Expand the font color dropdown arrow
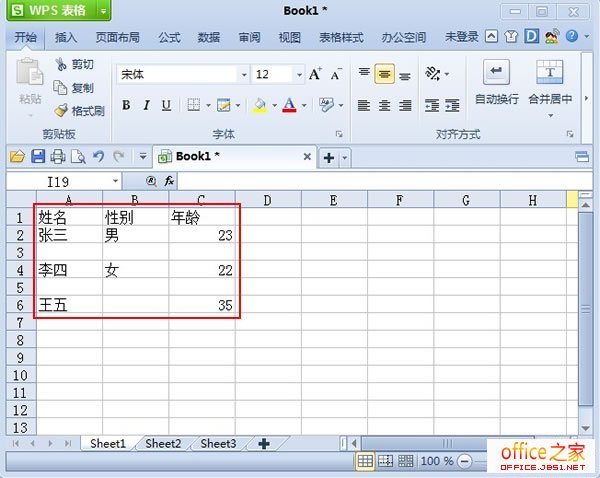This screenshot has height=478, width=600. pos(304,105)
